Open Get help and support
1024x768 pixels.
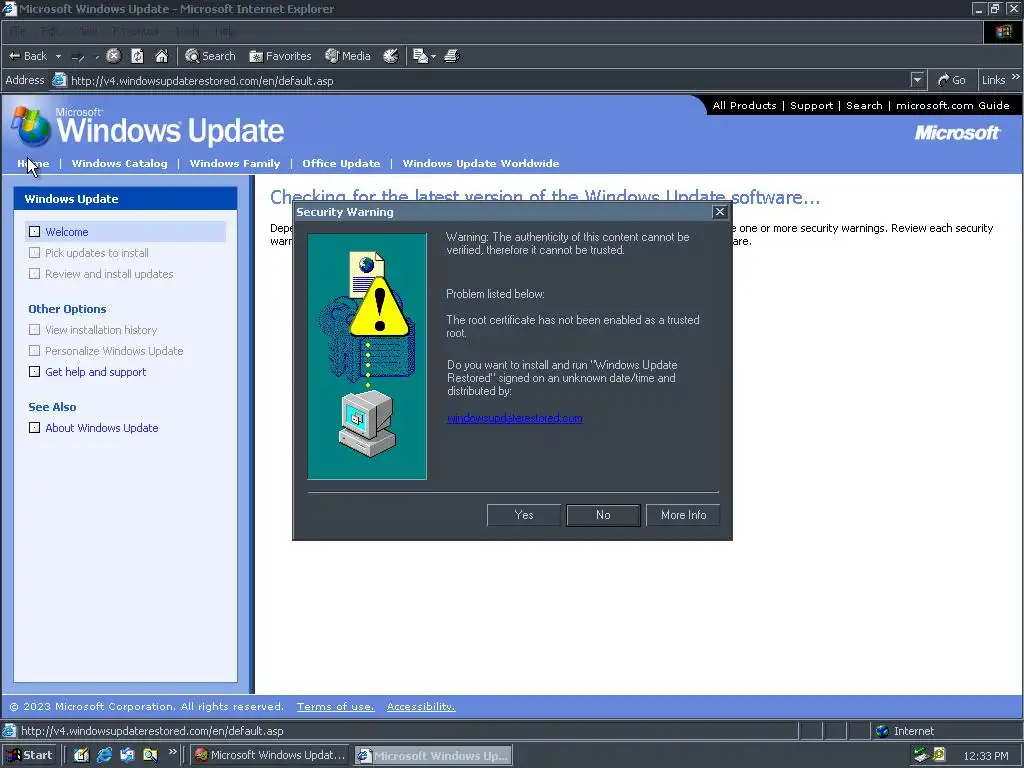coord(95,372)
